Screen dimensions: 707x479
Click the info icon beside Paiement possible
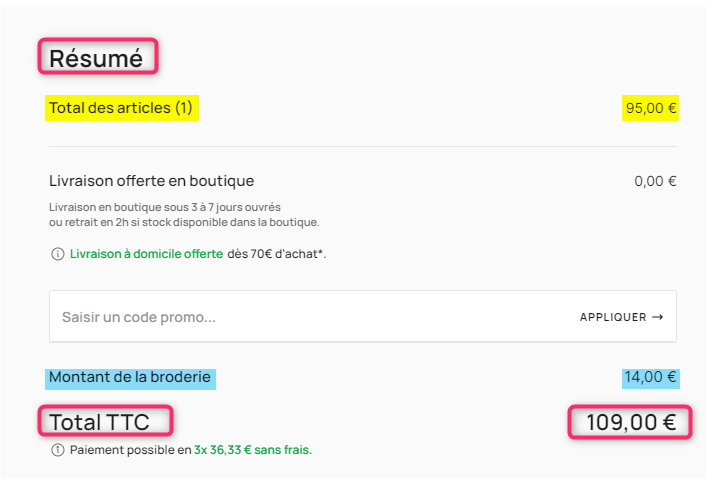click(57, 450)
